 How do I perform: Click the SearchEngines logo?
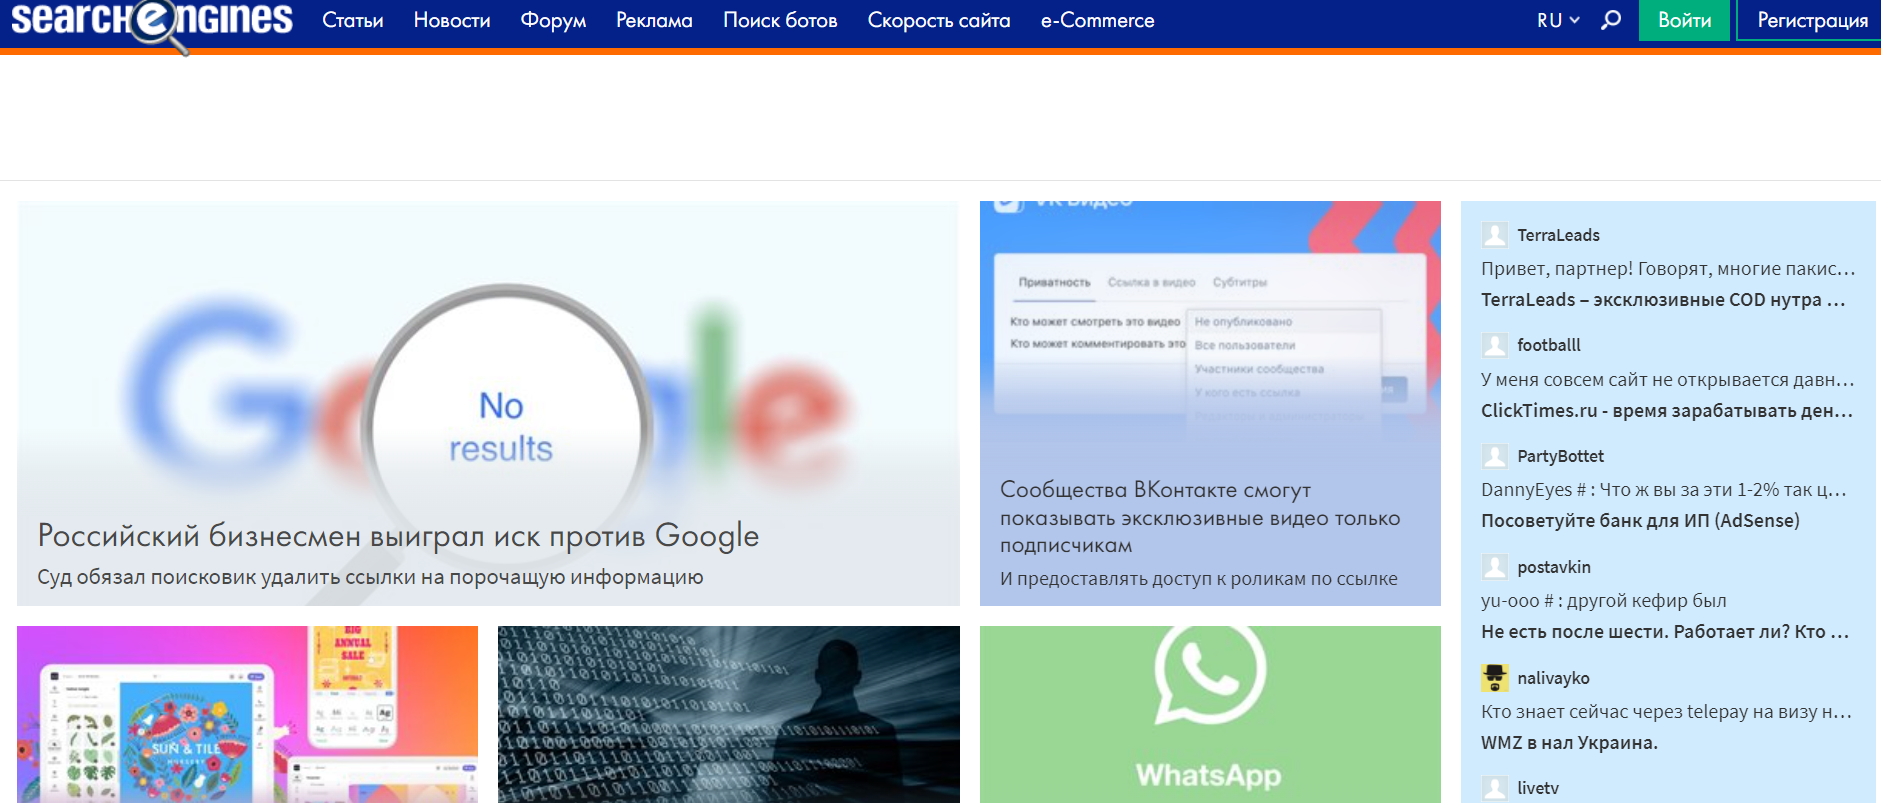pyautogui.click(x=152, y=22)
